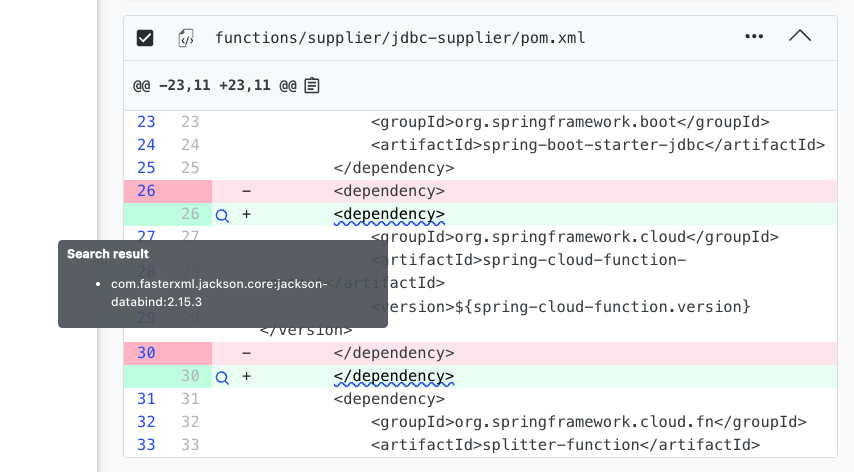Click underlined </dependency> on added line 30

coord(394,376)
